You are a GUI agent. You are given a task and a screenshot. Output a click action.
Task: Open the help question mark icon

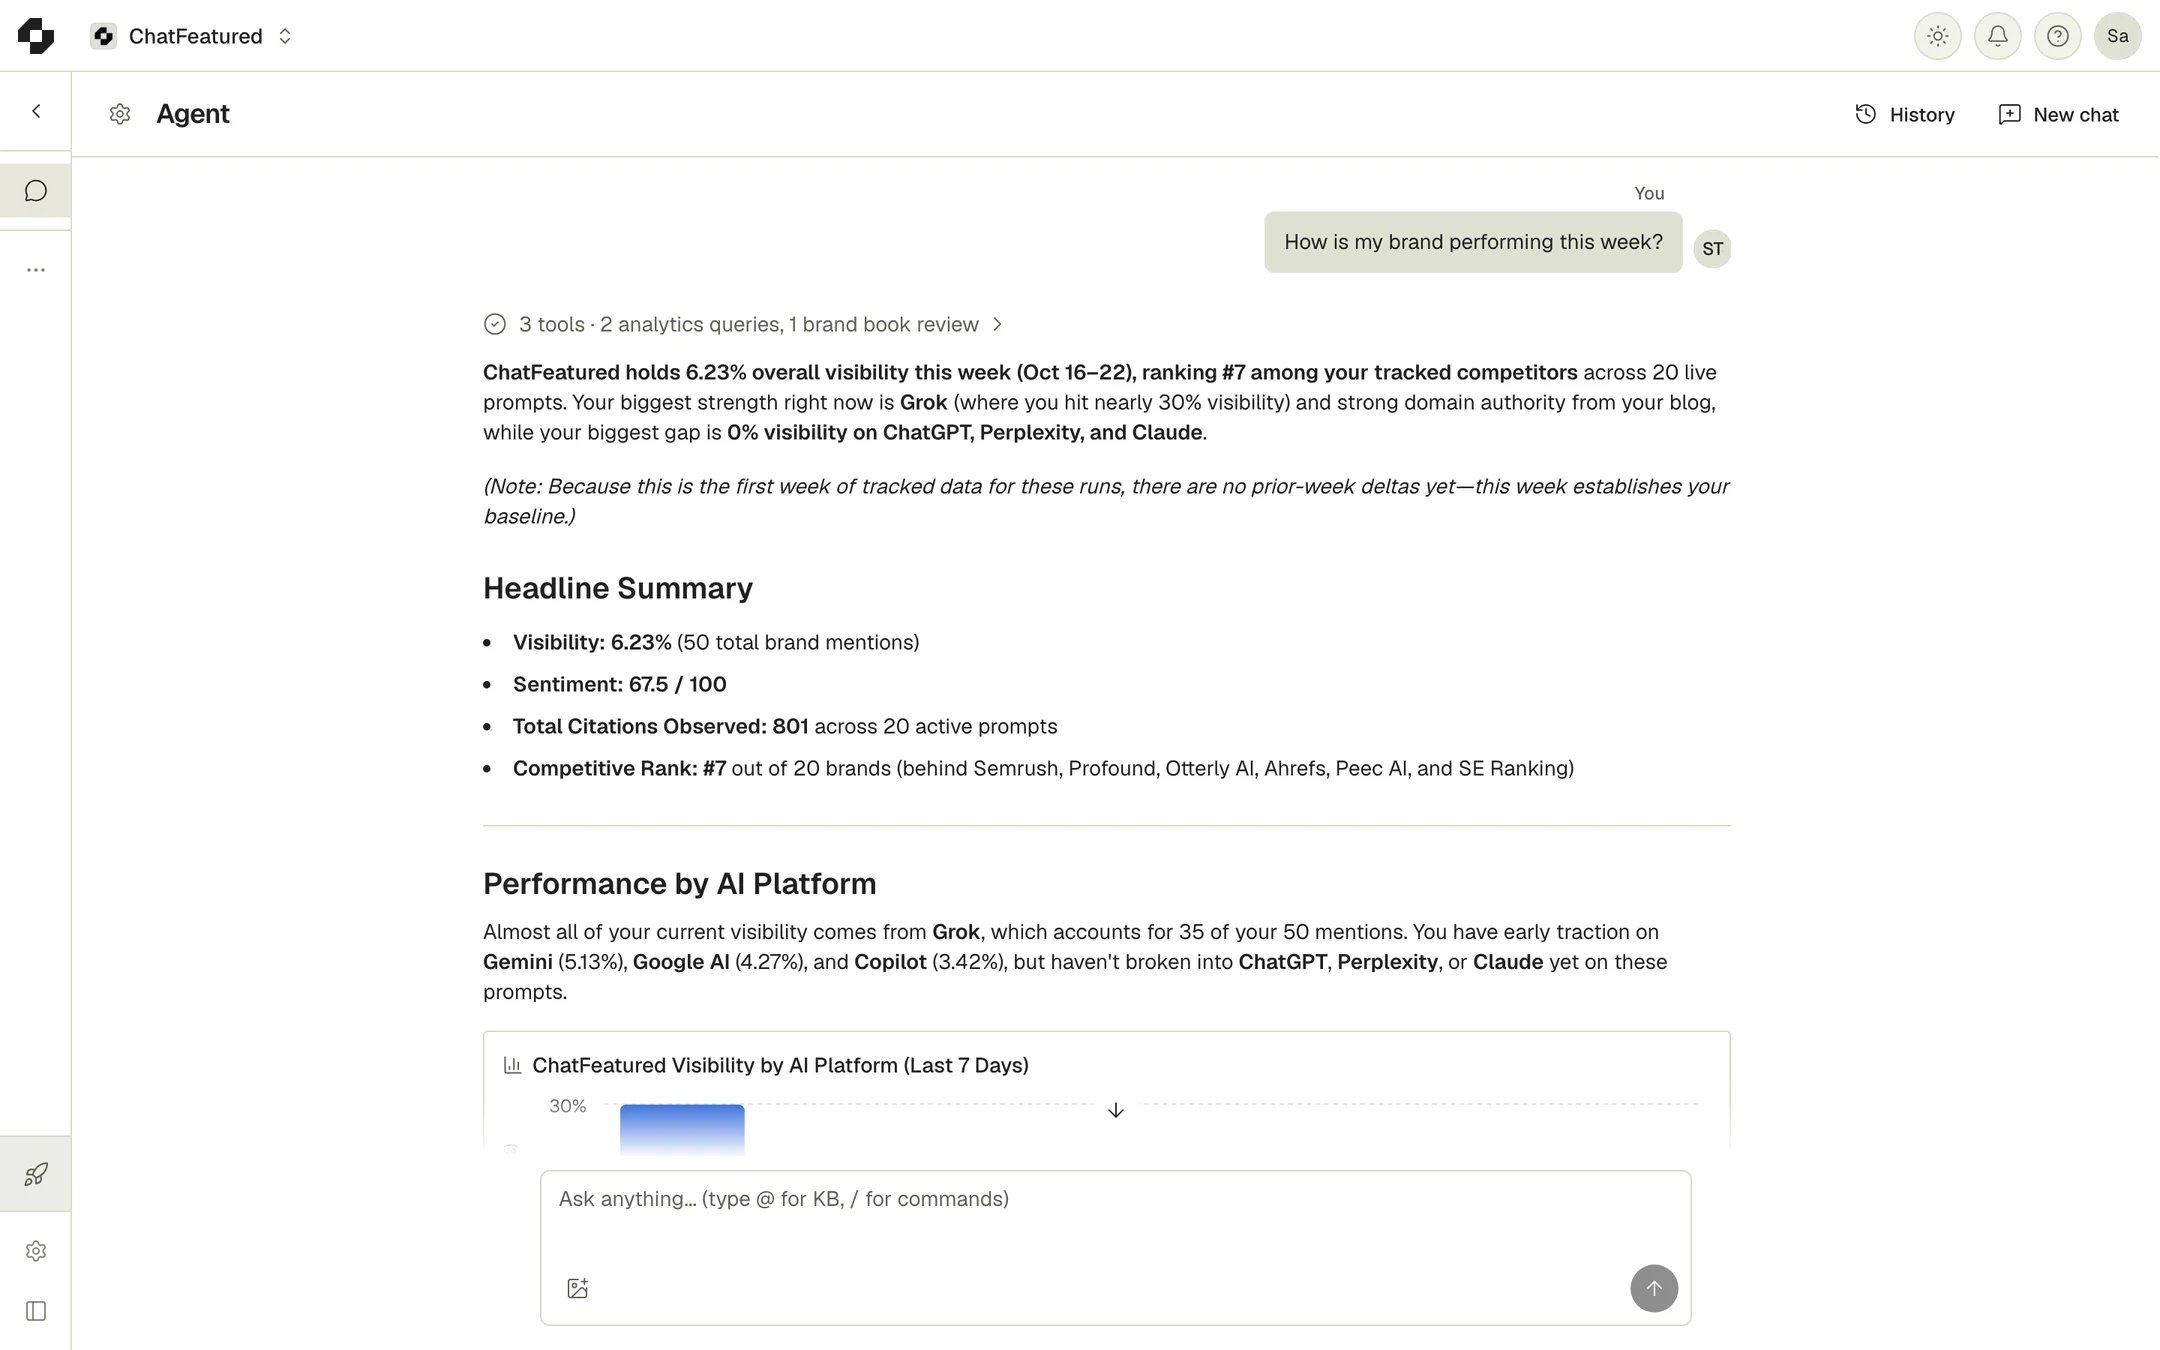(x=2057, y=36)
